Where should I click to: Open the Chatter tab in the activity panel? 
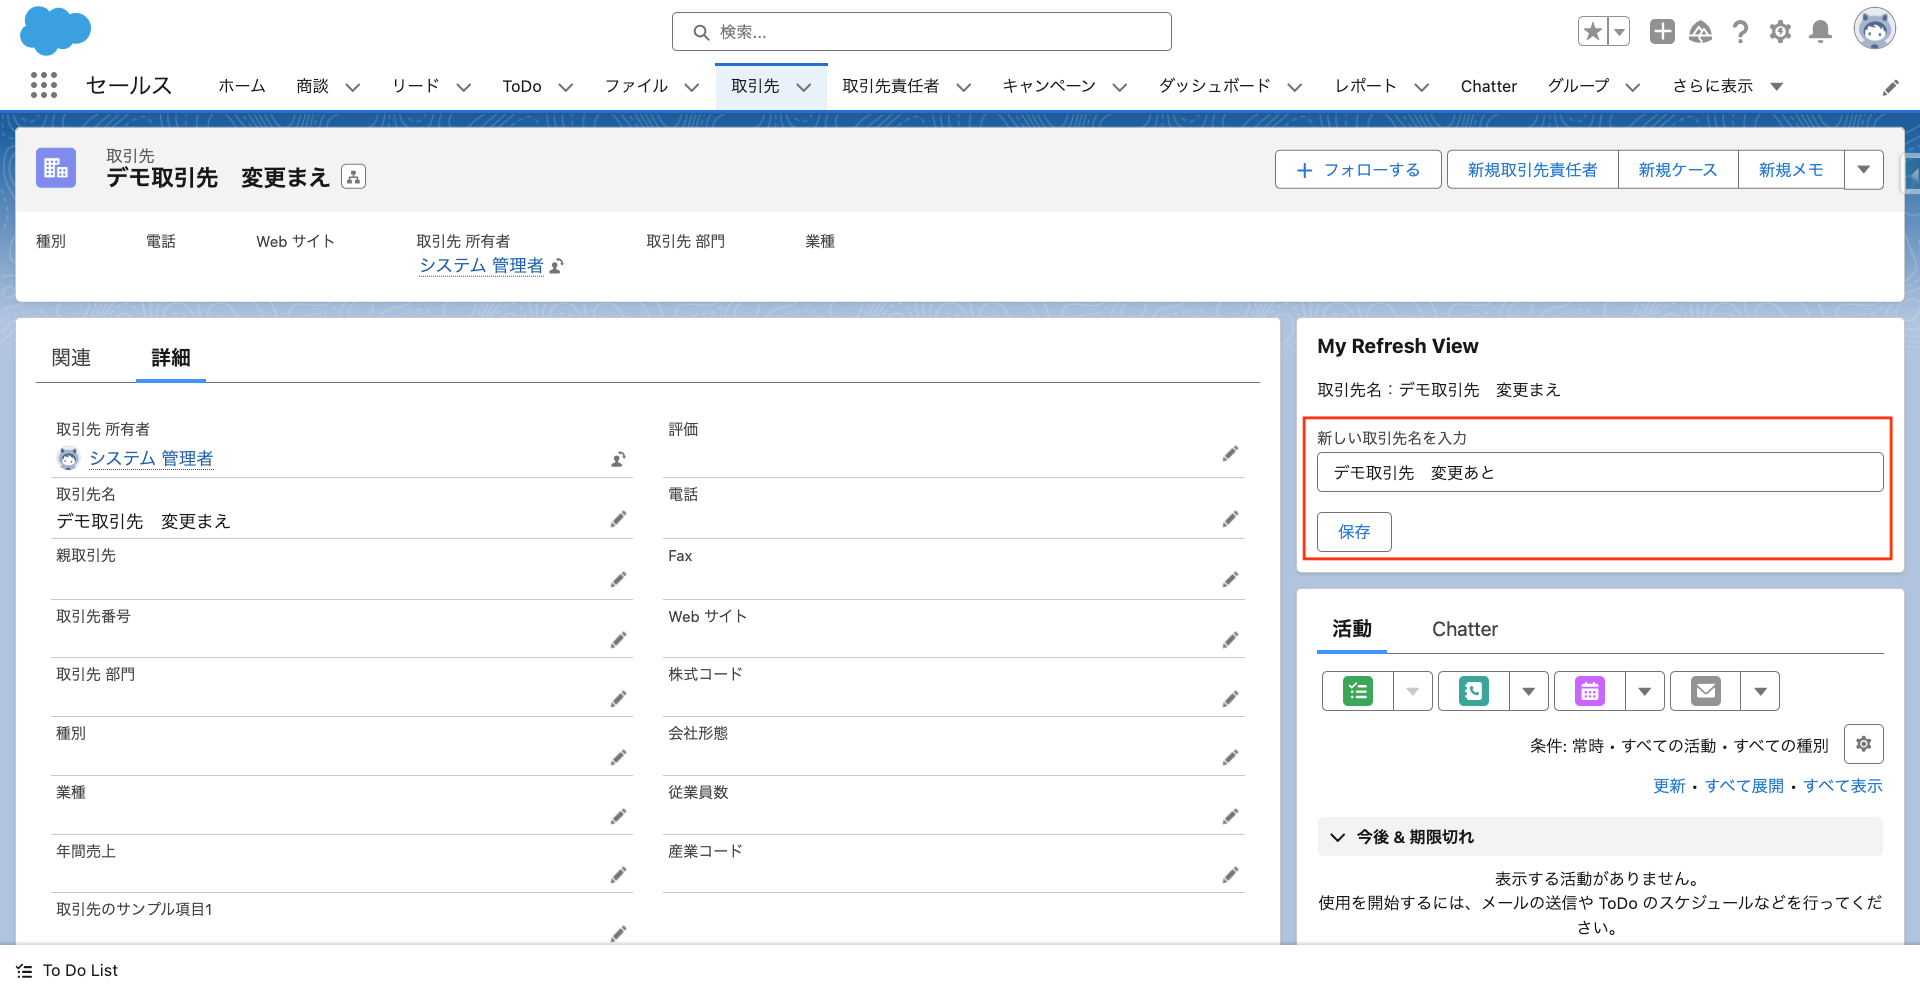(x=1464, y=629)
